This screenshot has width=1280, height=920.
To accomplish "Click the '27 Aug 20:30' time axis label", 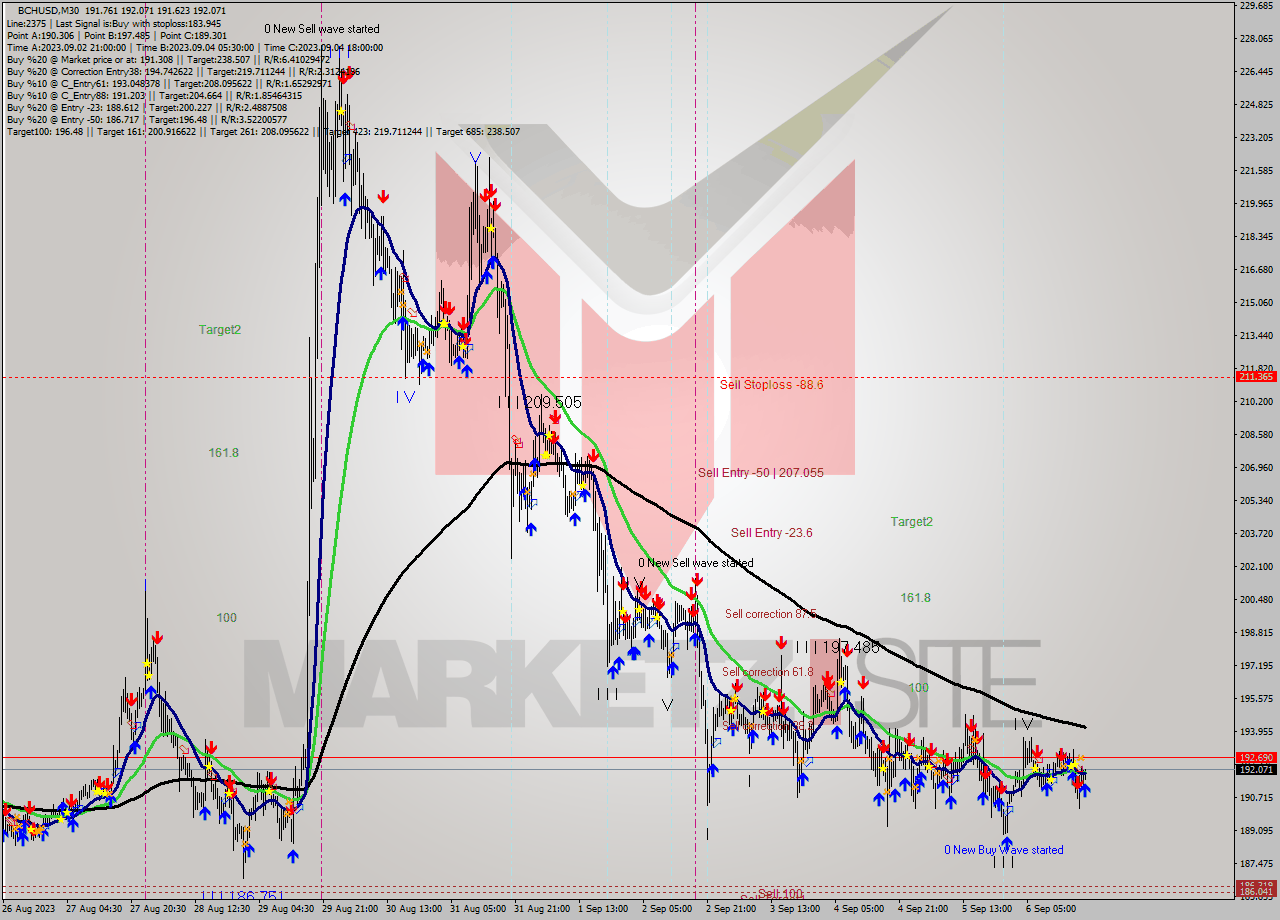I will [159, 909].
